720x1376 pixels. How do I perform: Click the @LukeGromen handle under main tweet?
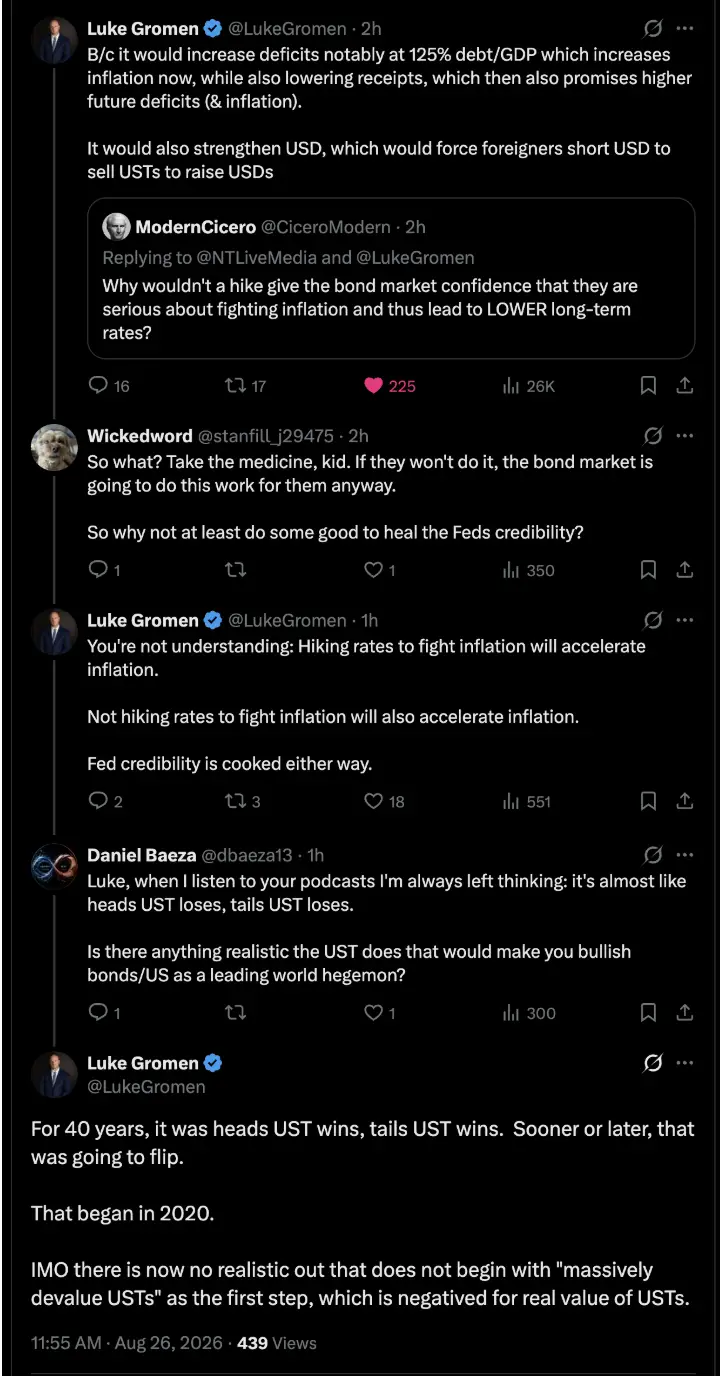[x=146, y=1086]
